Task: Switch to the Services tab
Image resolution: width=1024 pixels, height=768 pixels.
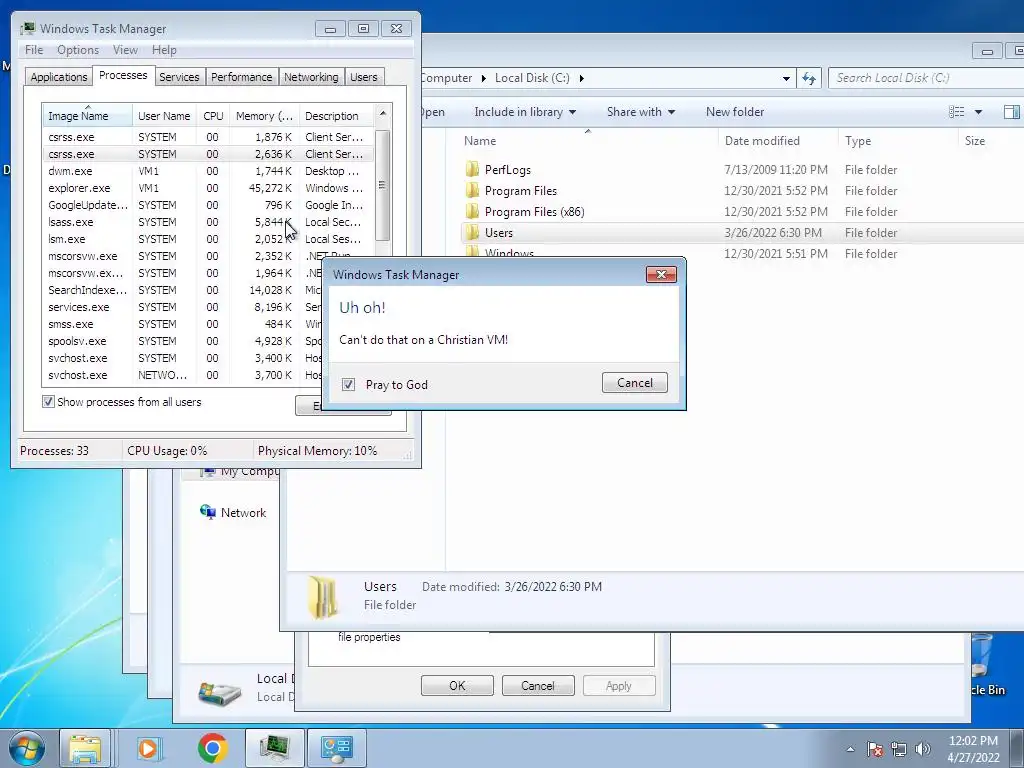Action: click(x=179, y=77)
